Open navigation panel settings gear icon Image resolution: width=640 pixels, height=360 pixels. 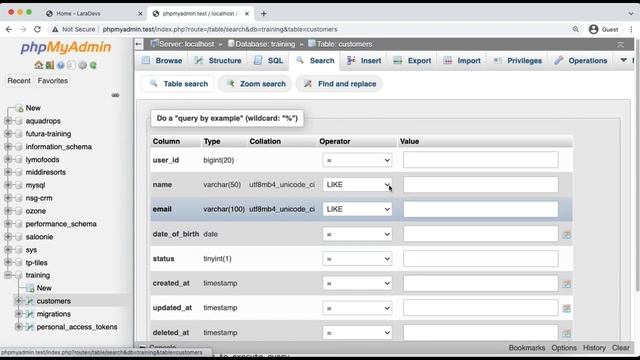[82, 65]
